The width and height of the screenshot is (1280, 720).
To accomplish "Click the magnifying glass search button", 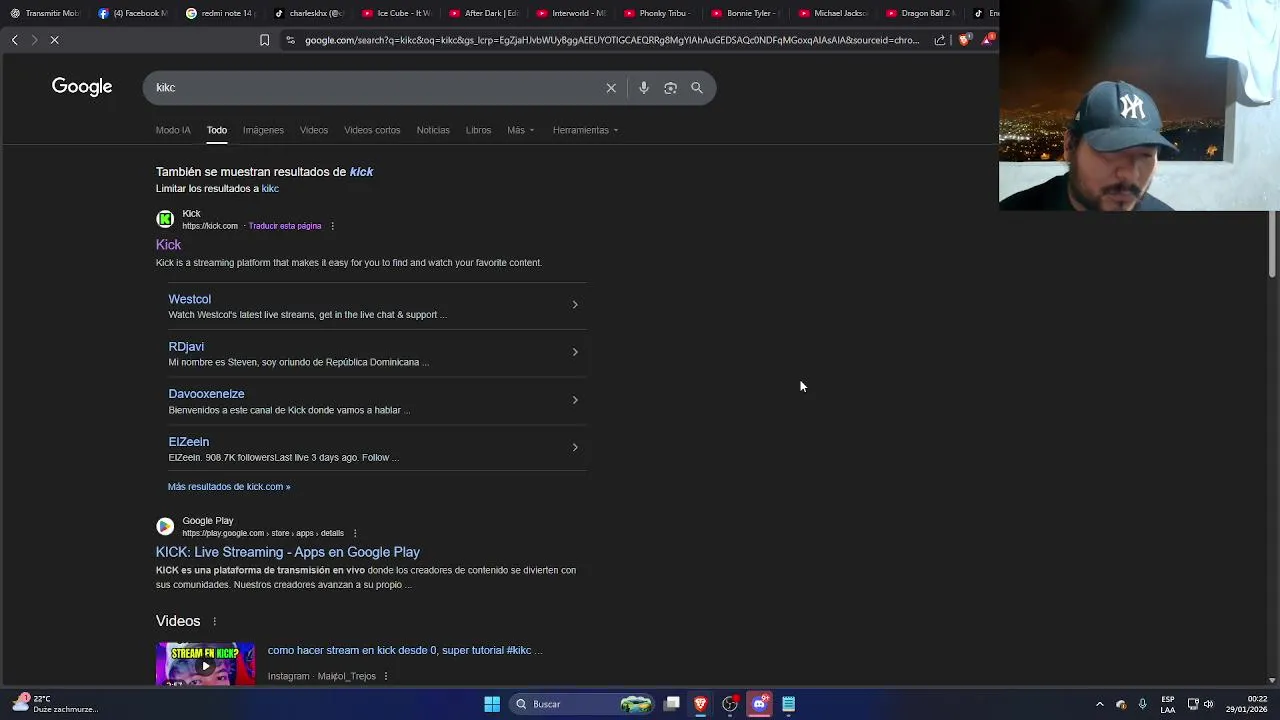I will point(697,88).
